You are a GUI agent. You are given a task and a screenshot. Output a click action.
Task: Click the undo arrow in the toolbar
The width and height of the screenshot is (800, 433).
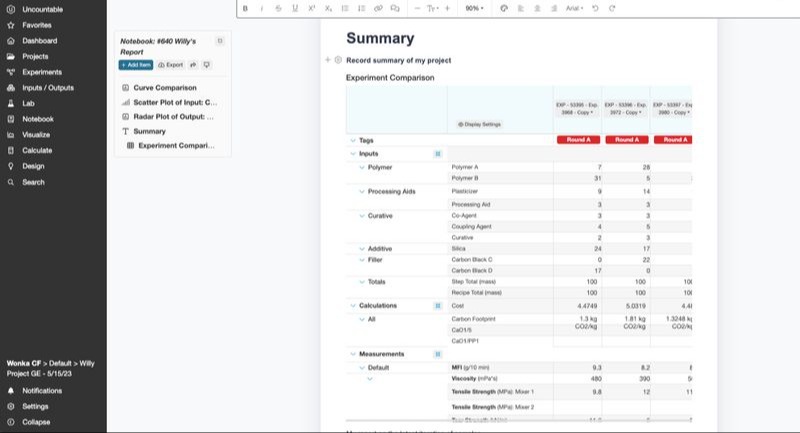pyautogui.click(x=596, y=8)
